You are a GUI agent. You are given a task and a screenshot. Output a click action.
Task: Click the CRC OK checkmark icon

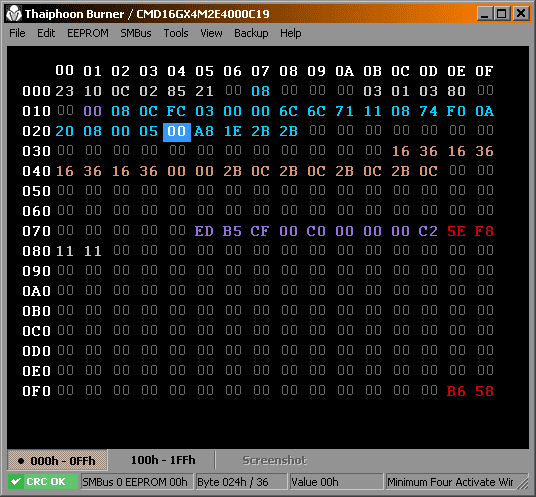click(x=16, y=482)
